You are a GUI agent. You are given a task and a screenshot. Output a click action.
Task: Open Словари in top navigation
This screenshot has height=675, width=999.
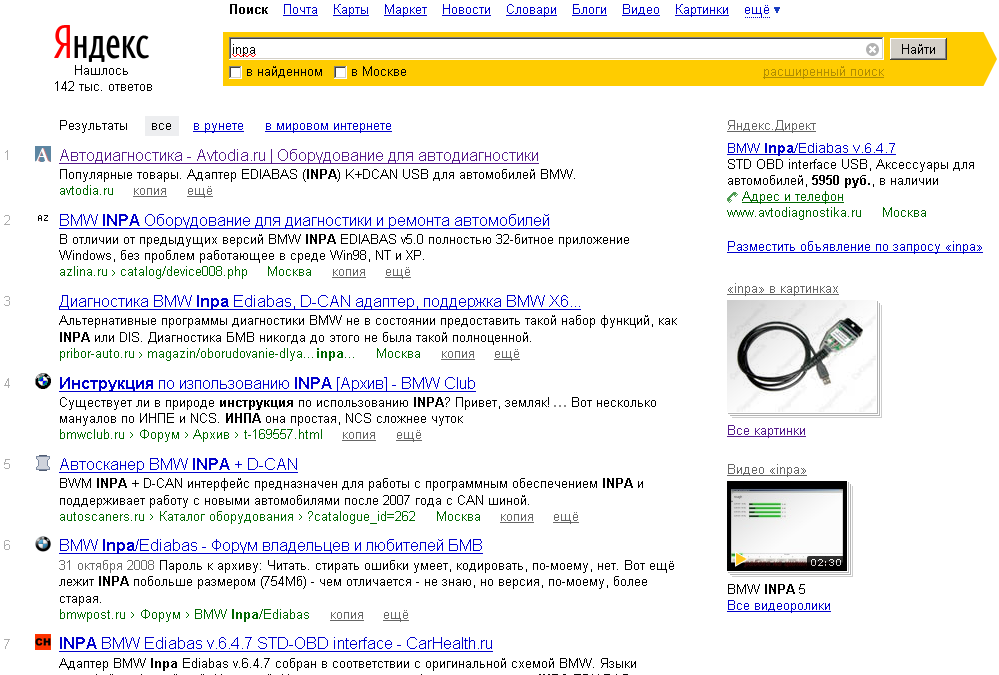[531, 10]
